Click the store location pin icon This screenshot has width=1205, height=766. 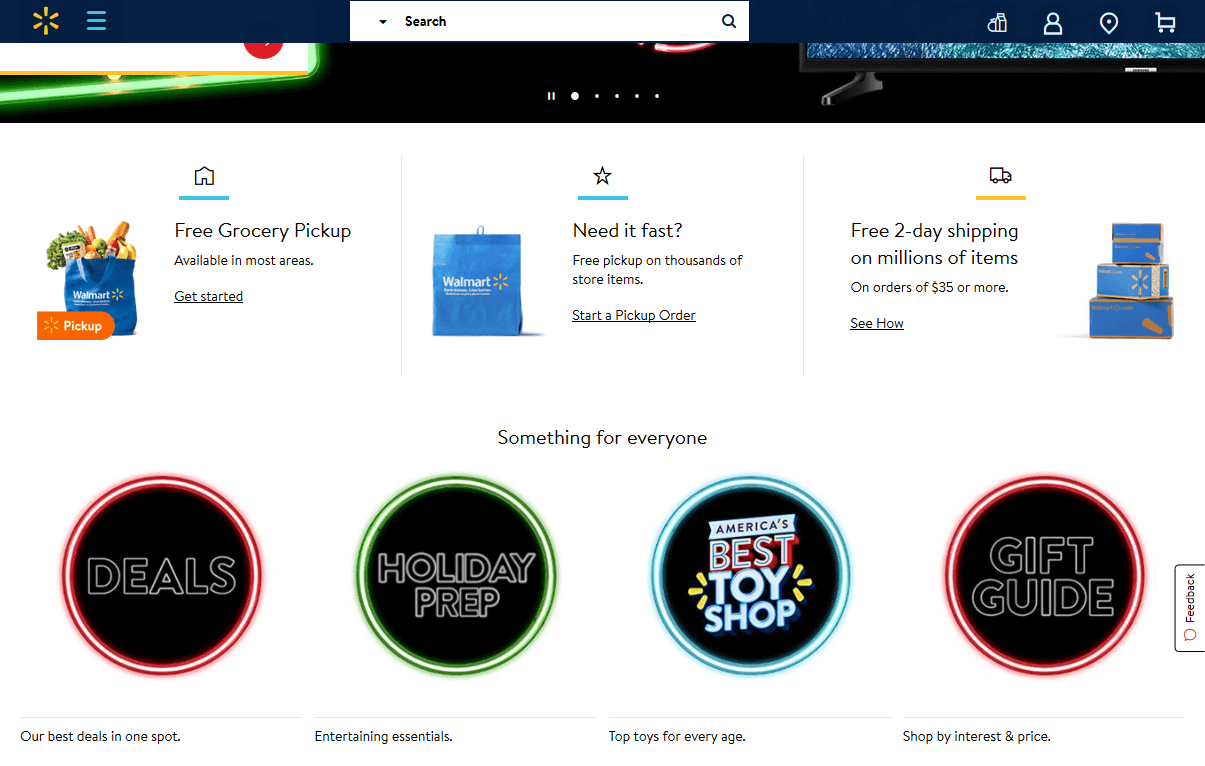[1108, 22]
